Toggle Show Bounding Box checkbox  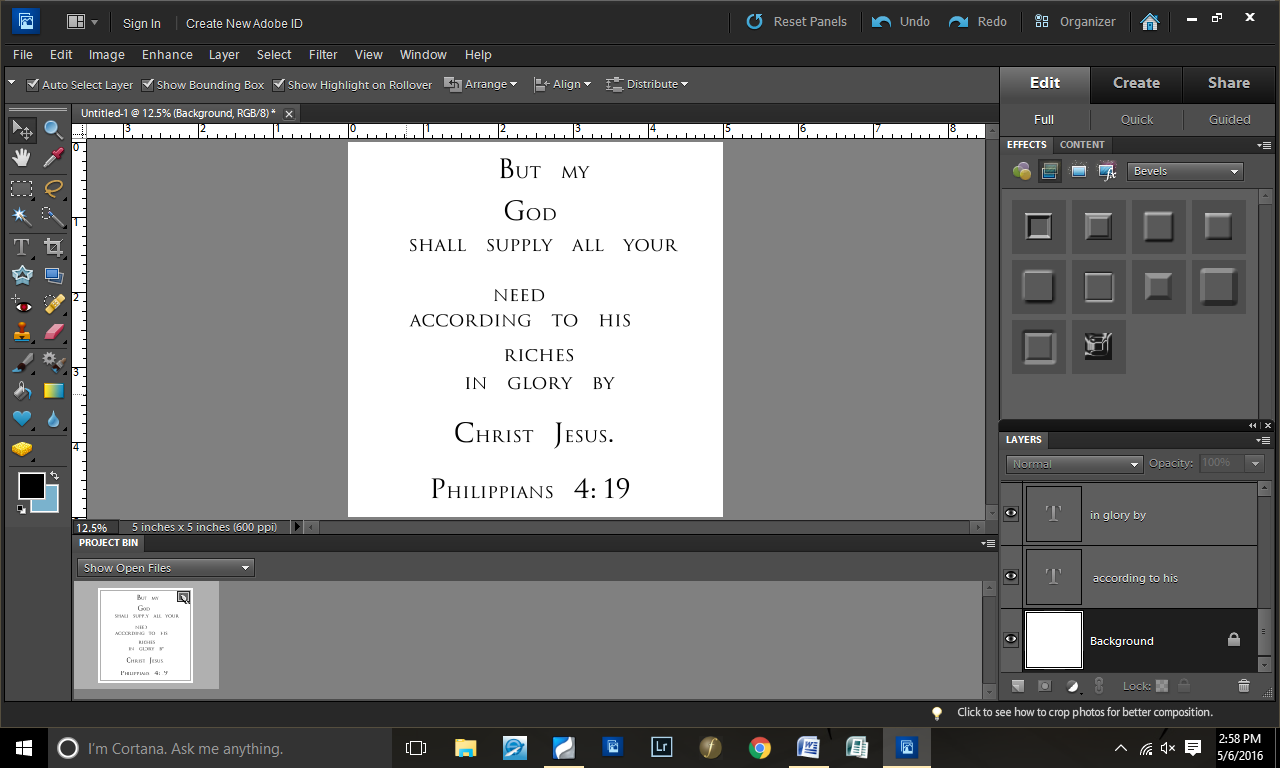[x=148, y=85]
